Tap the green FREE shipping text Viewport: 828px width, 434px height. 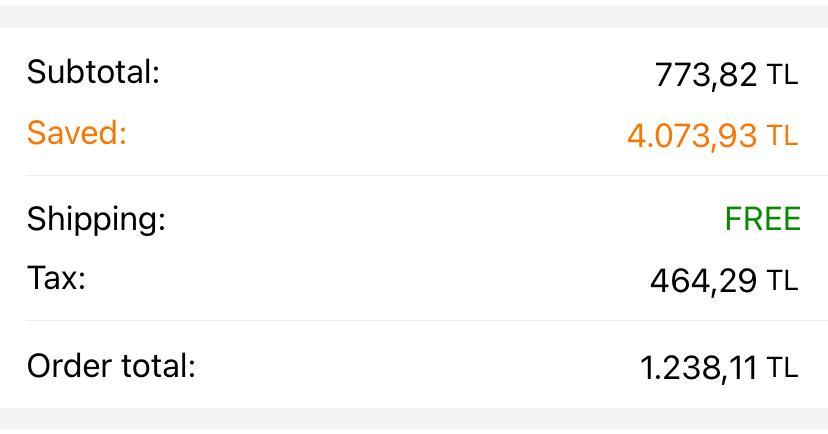point(762,219)
